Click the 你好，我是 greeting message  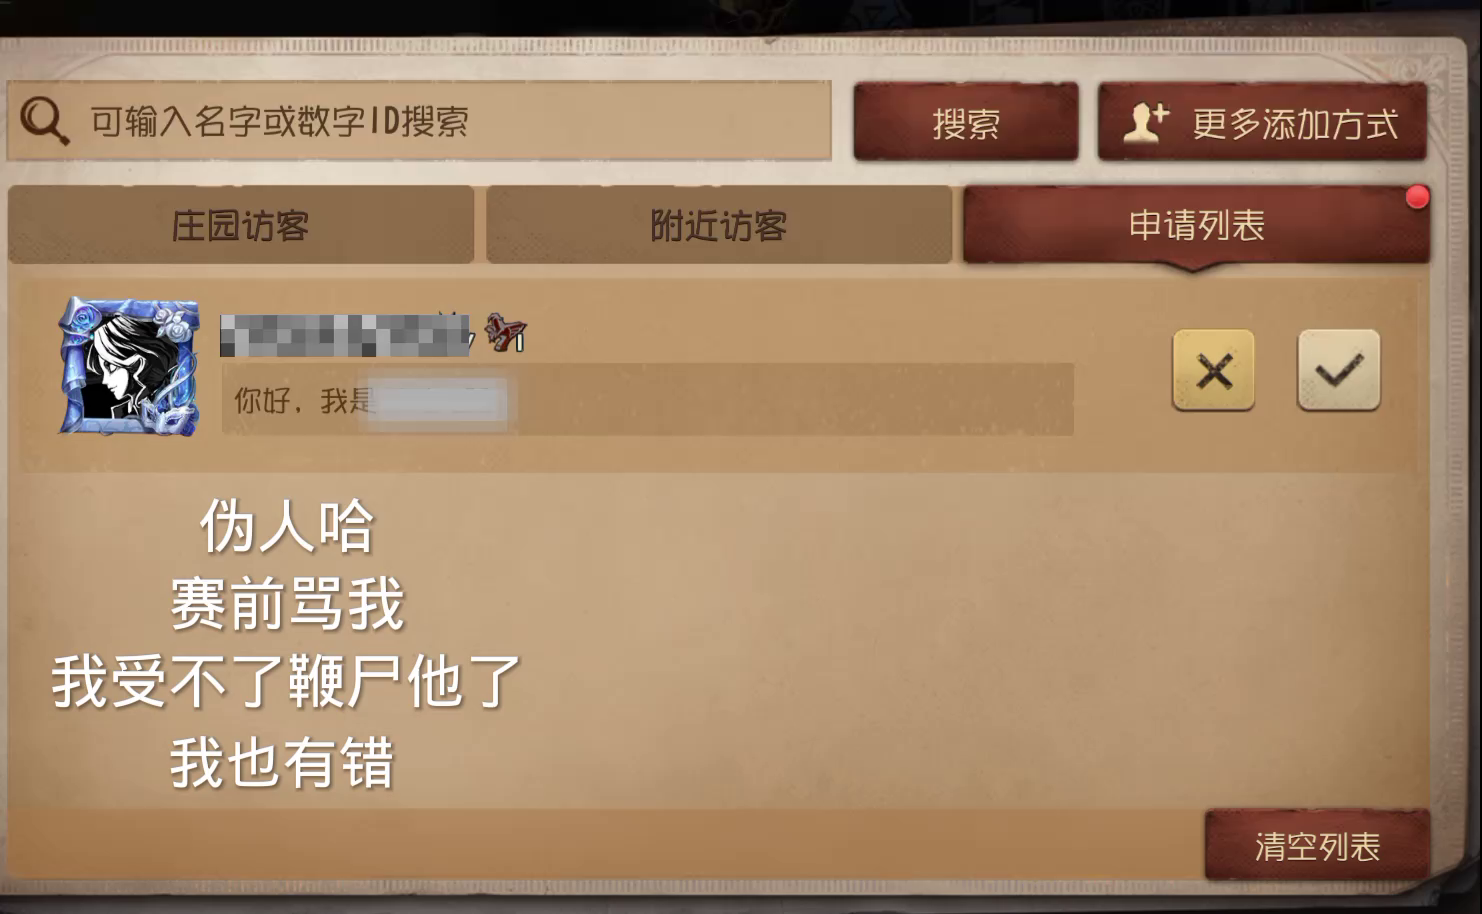[x=647, y=400]
